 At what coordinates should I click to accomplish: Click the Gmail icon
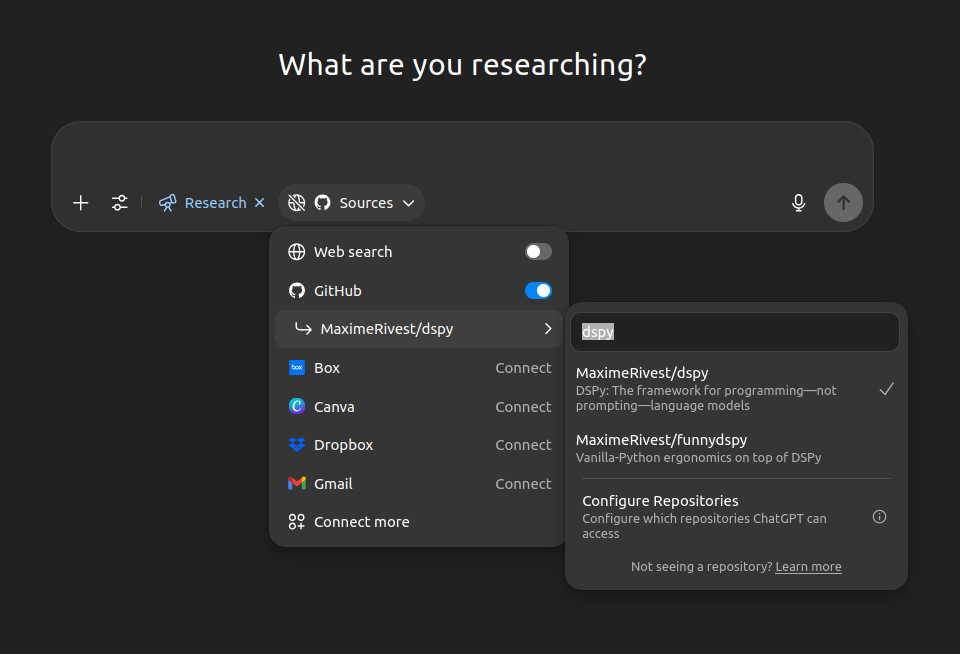click(297, 484)
